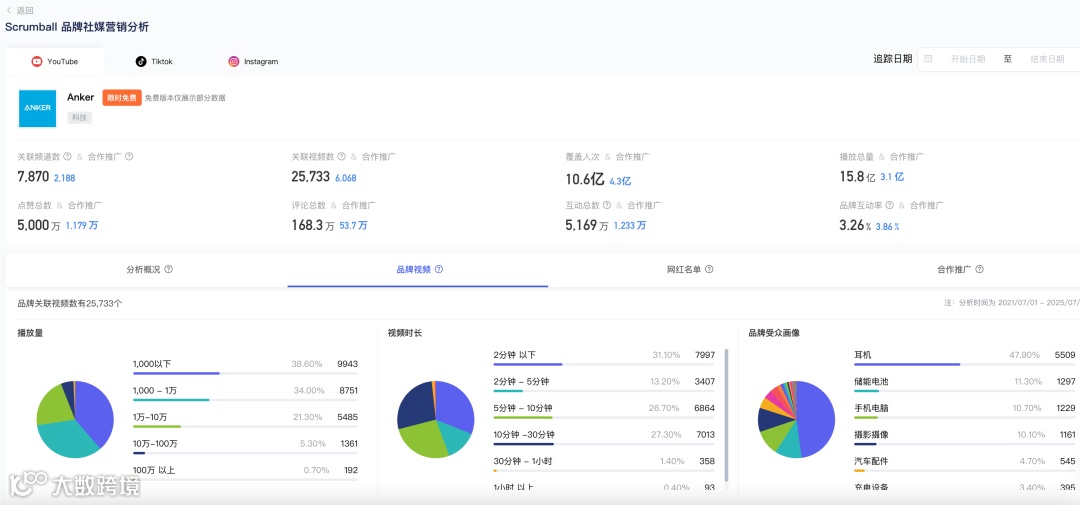Open help icon next to 关联频道数
The image size is (1080, 505).
[x=68, y=156]
